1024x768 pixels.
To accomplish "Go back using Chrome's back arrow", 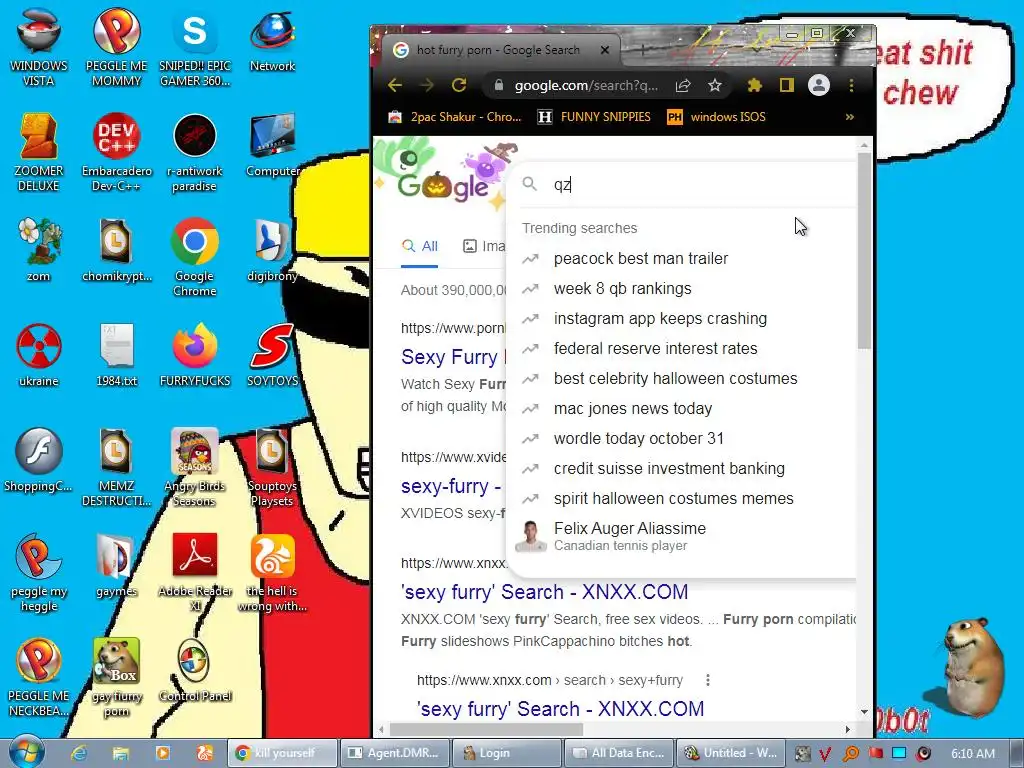I will (x=395, y=85).
